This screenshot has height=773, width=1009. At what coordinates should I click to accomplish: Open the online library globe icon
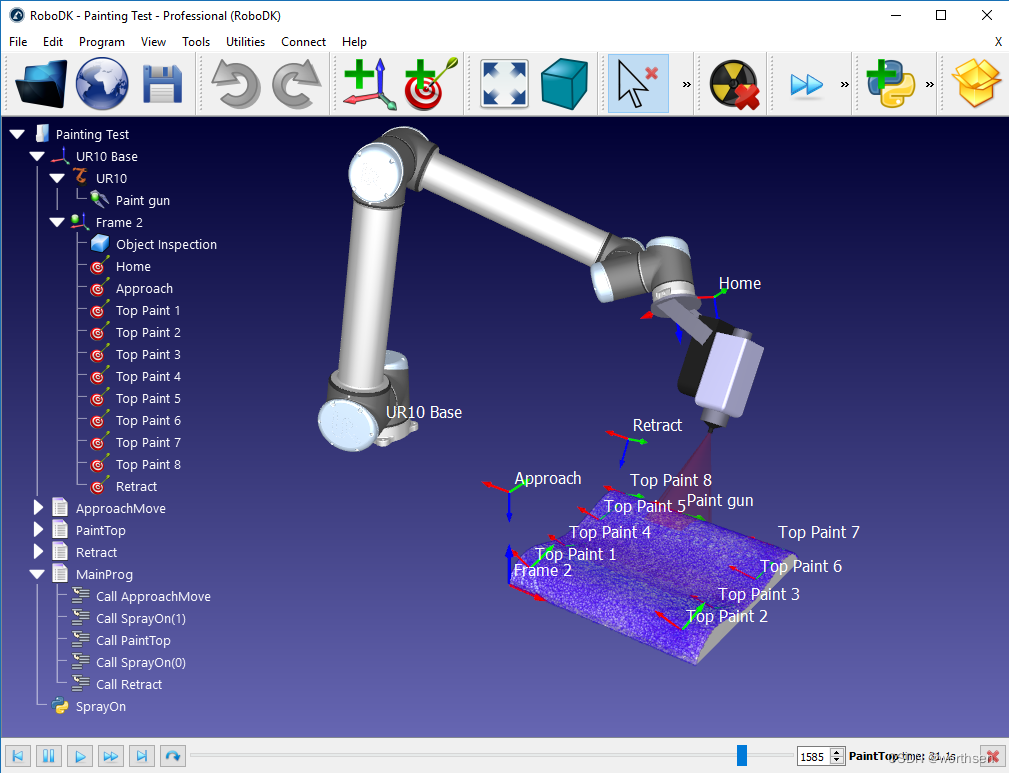pos(102,84)
